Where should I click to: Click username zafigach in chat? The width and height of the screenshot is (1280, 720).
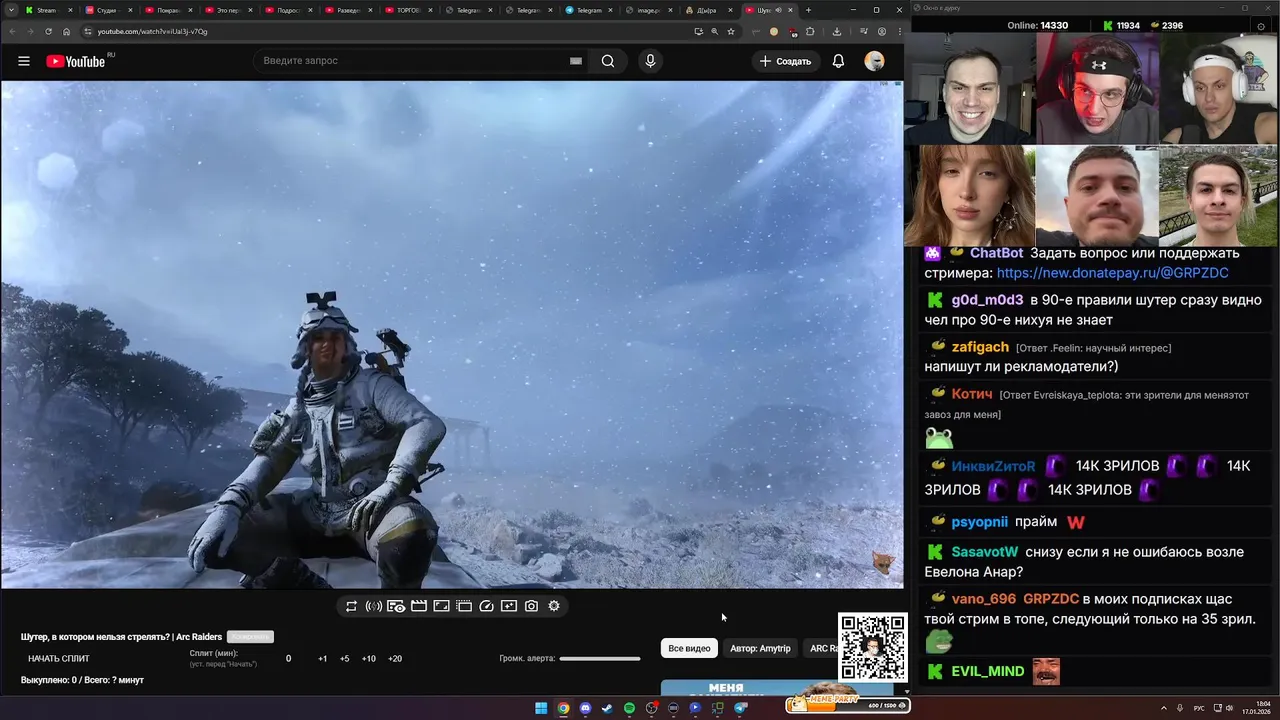980,347
